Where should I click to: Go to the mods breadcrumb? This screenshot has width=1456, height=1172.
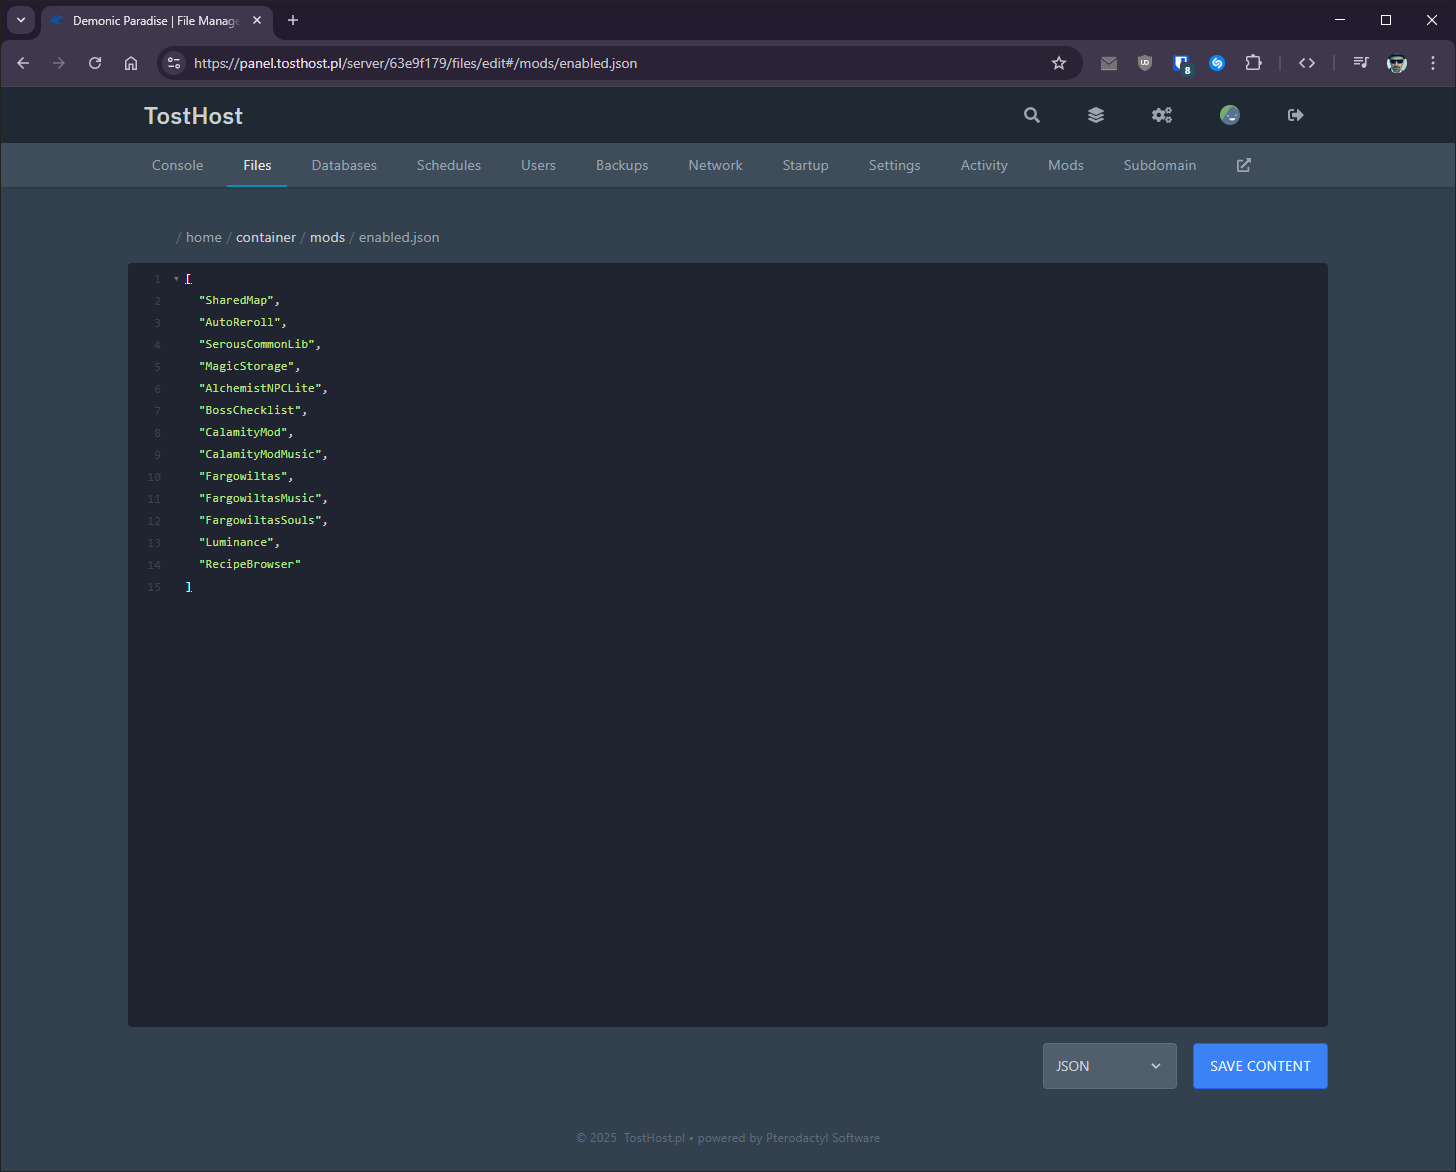tap(327, 237)
